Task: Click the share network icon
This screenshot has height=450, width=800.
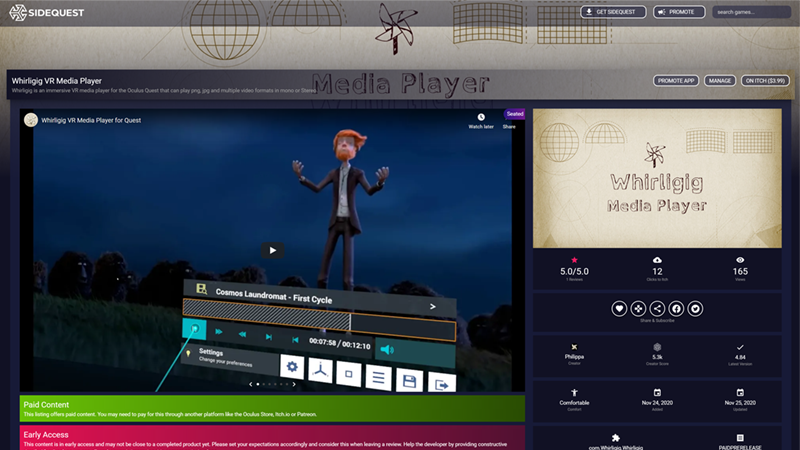Action: pos(657,308)
